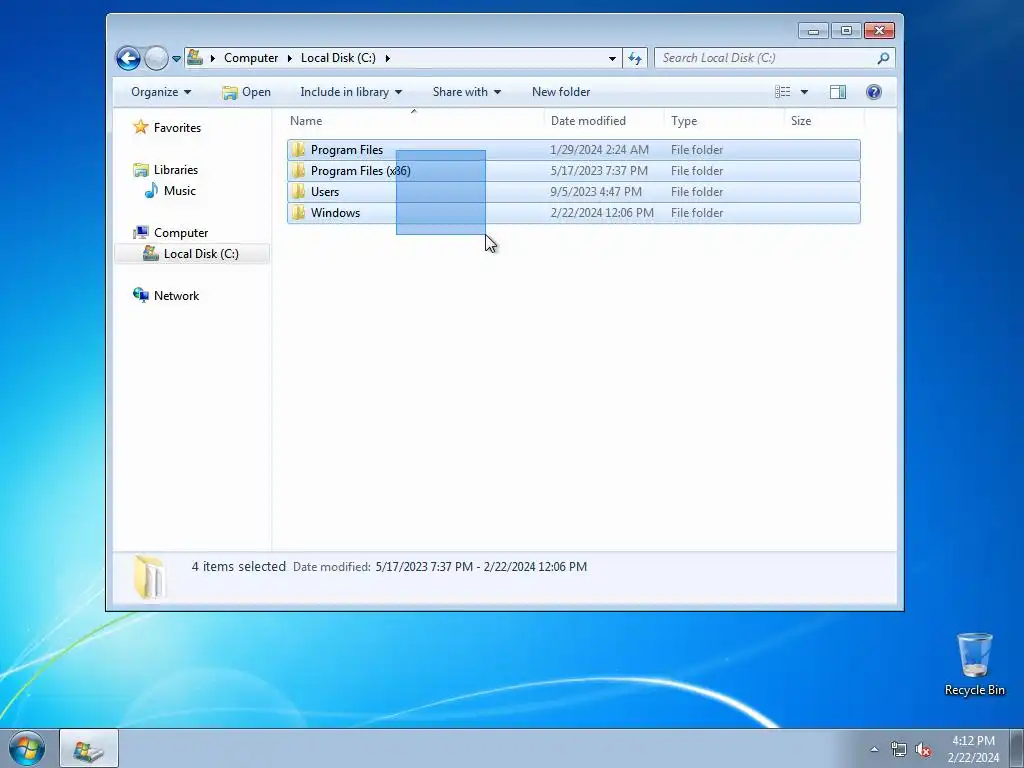Click the drive icon in the address bar
The height and width of the screenshot is (768, 1024).
[x=195, y=57]
